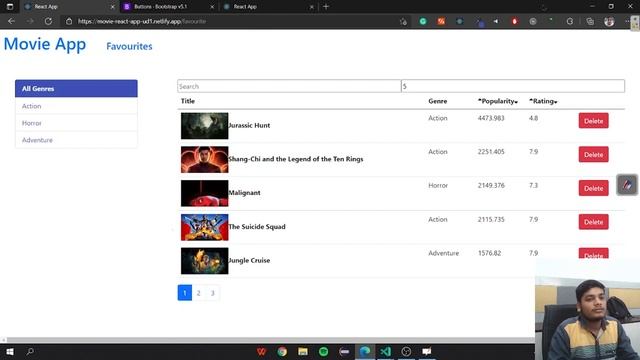Click the green Grammarly extension icon

click(423, 21)
